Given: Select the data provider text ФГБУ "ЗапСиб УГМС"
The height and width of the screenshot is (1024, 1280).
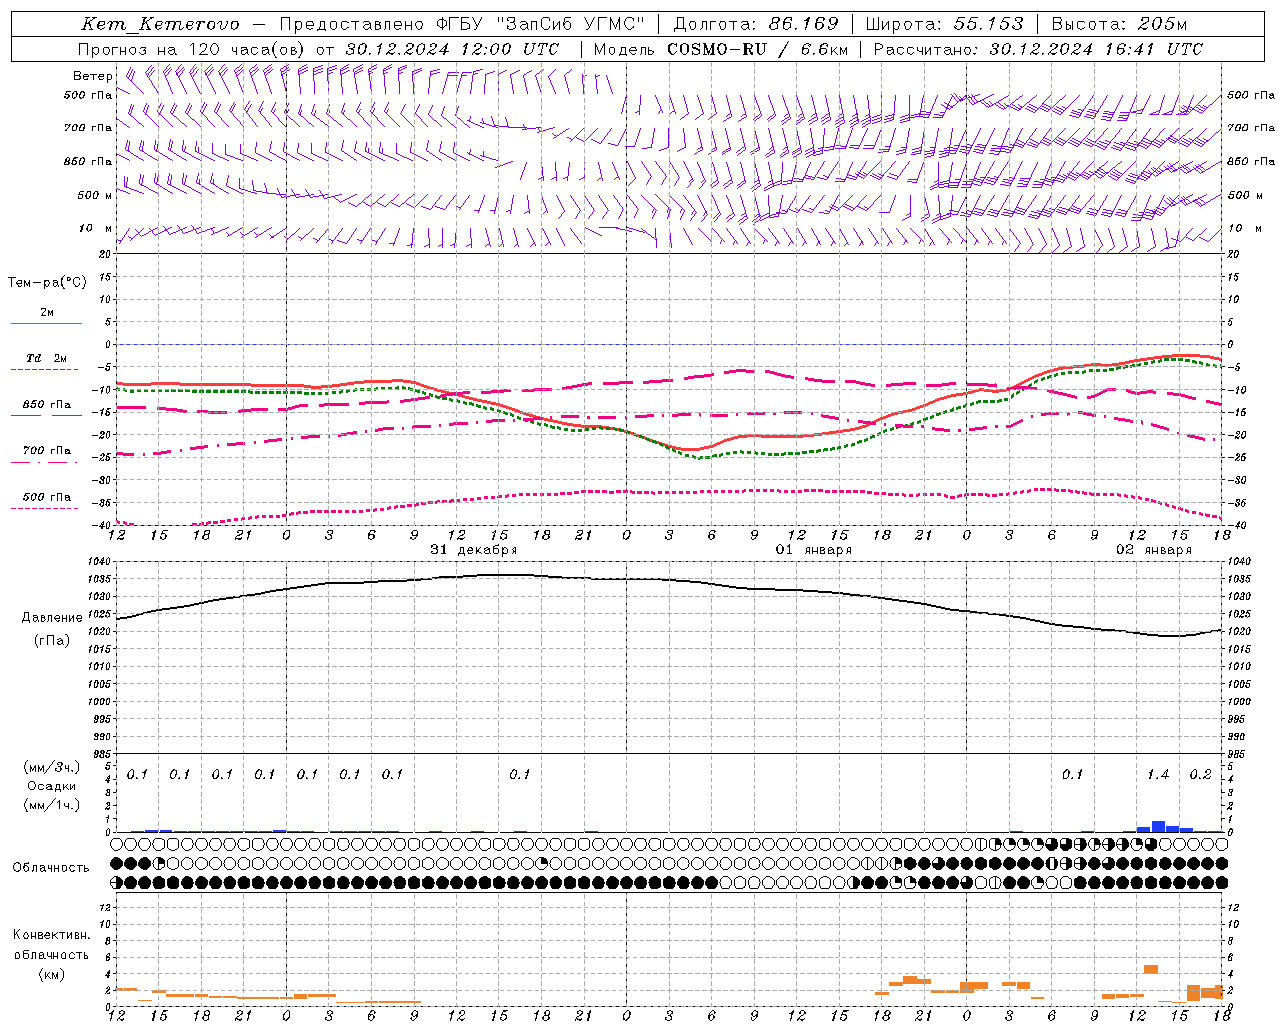Looking at the screenshot, I should pyautogui.click(x=541, y=24).
